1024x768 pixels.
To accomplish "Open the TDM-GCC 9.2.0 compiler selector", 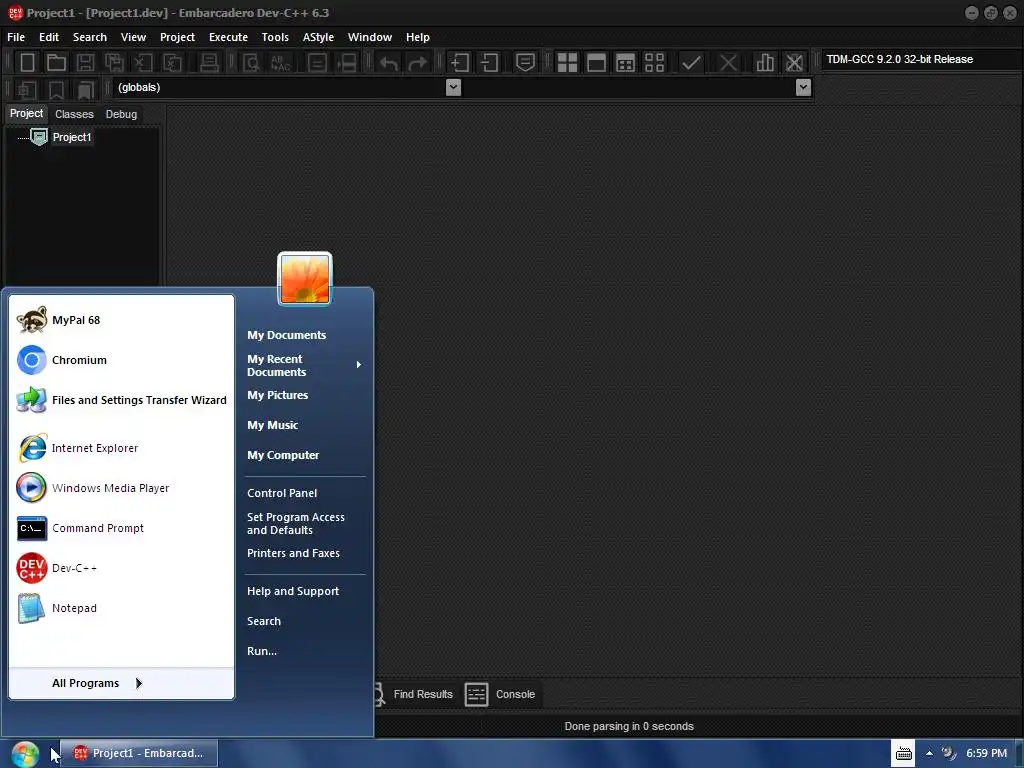I will pyautogui.click(x=921, y=59).
